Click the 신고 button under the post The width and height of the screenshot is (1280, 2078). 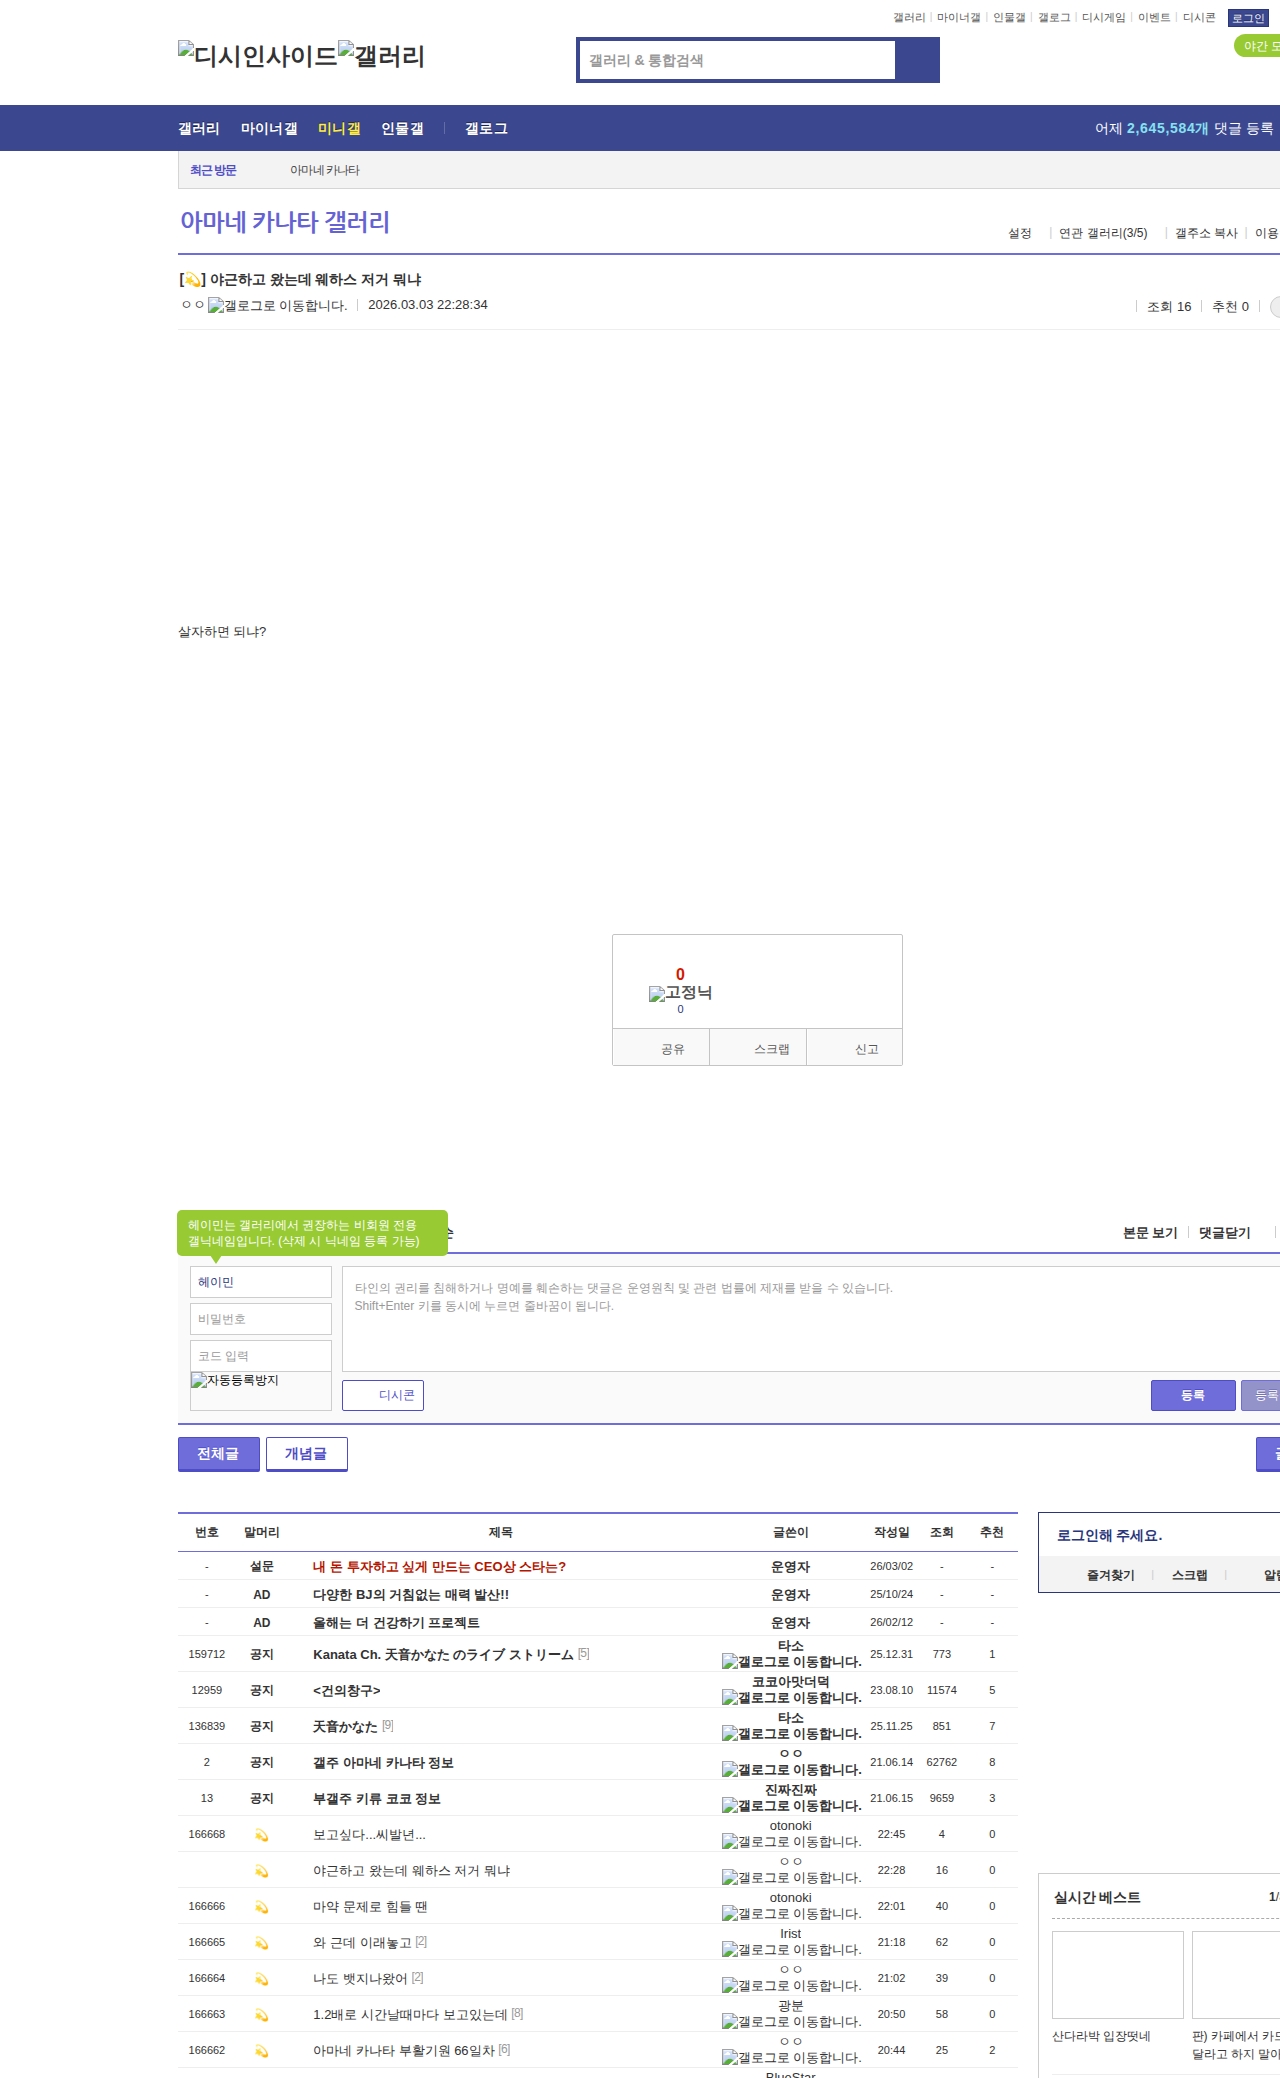866,1049
